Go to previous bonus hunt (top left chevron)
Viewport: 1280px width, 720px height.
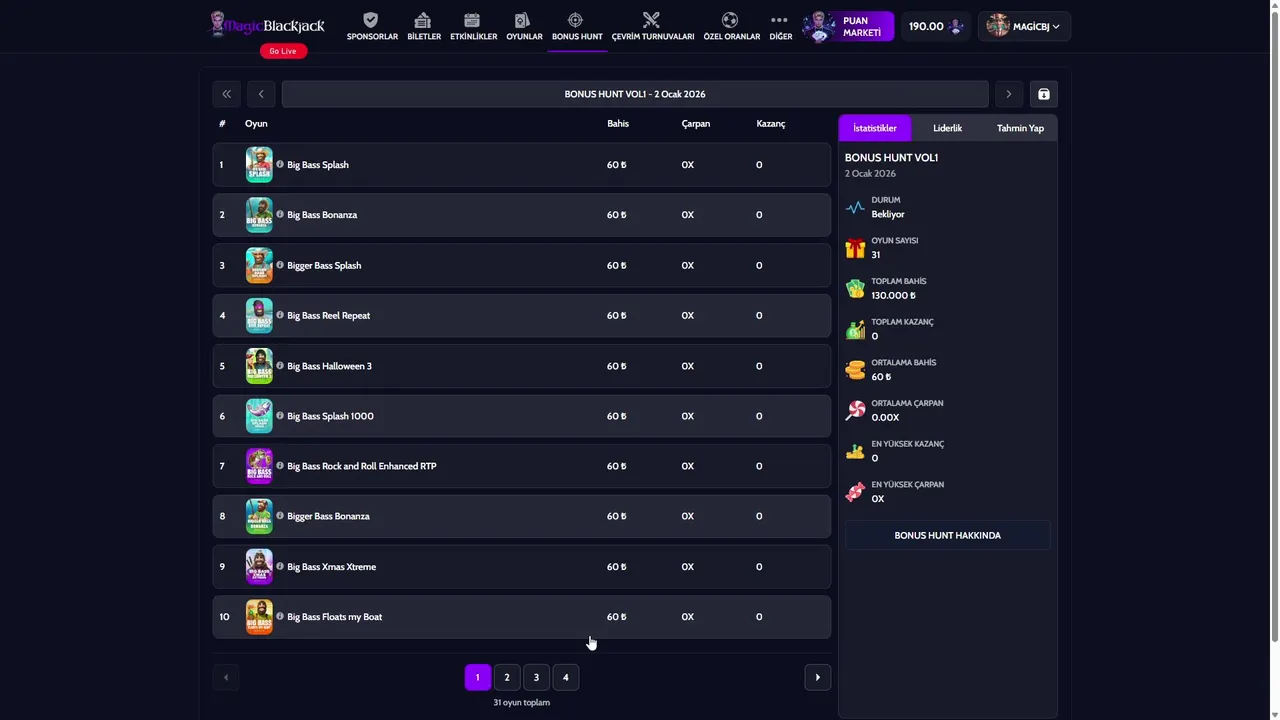[261, 94]
